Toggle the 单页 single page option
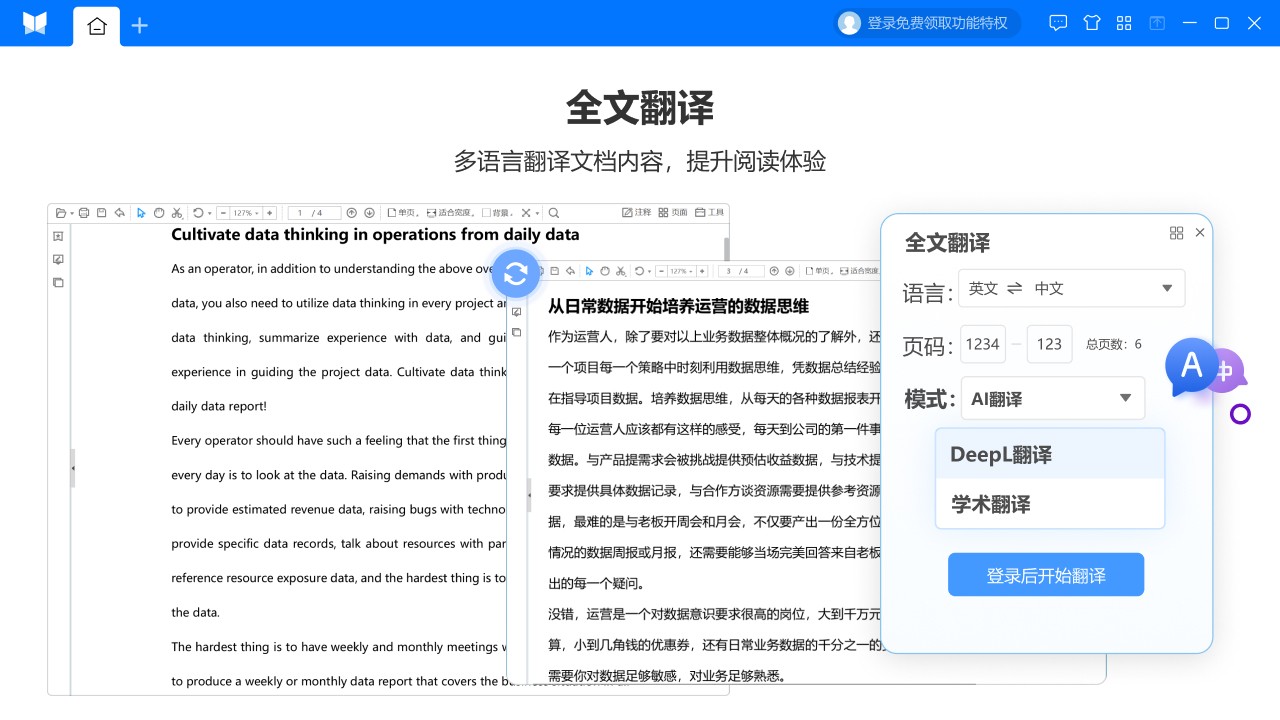1280x720 pixels. click(402, 213)
